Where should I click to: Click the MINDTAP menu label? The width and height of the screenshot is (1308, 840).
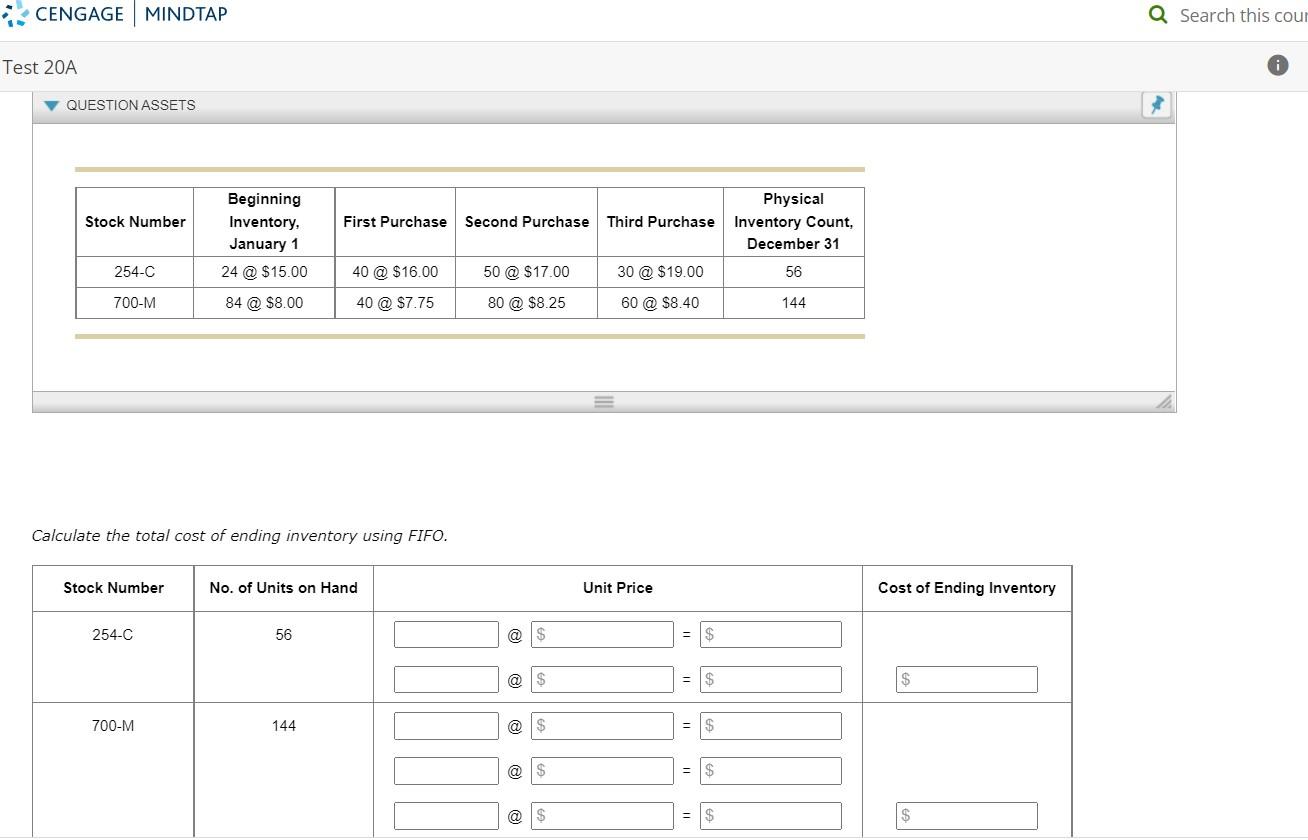point(185,14)
